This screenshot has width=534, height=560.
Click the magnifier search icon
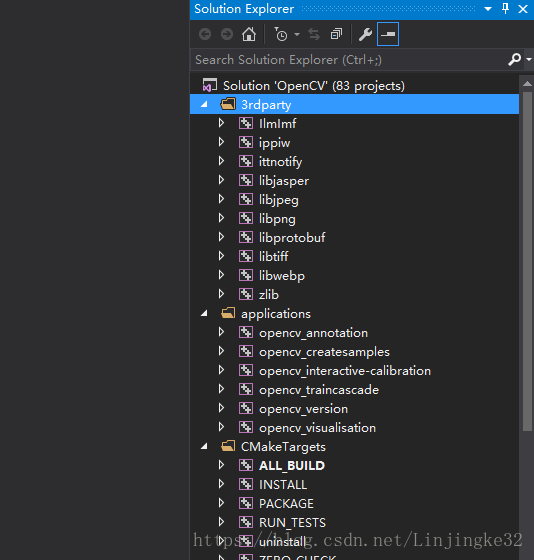point(515,59)
